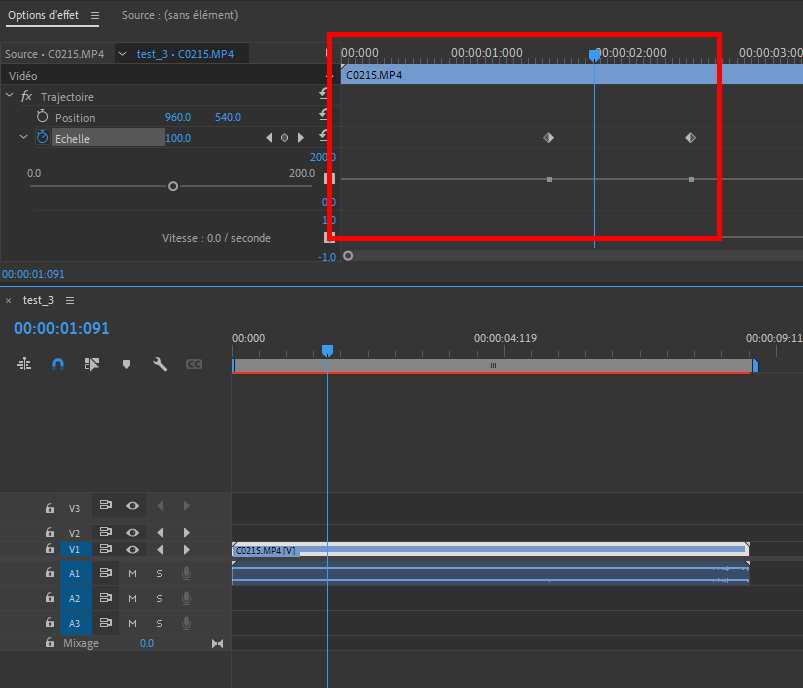The height and width of the screenshot is (688, 803).
Task: Hide track V1 with eye icon
Action: (x=133, y=550)
